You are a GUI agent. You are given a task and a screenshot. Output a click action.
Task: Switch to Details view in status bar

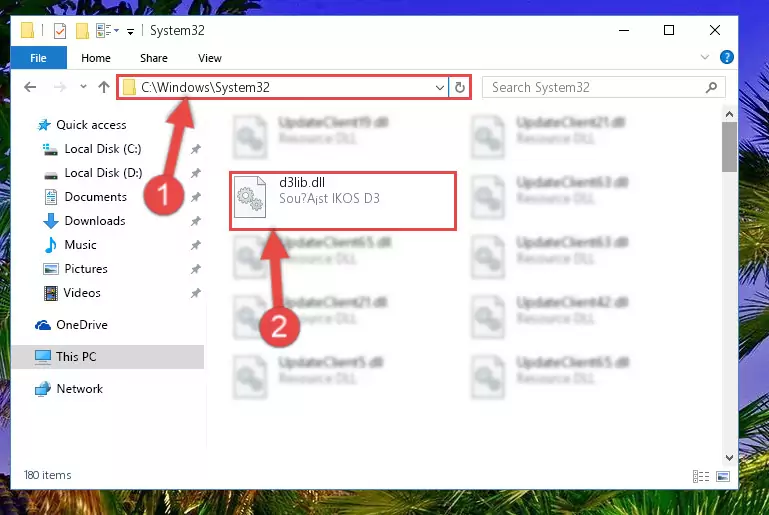[x=701, y=476]
